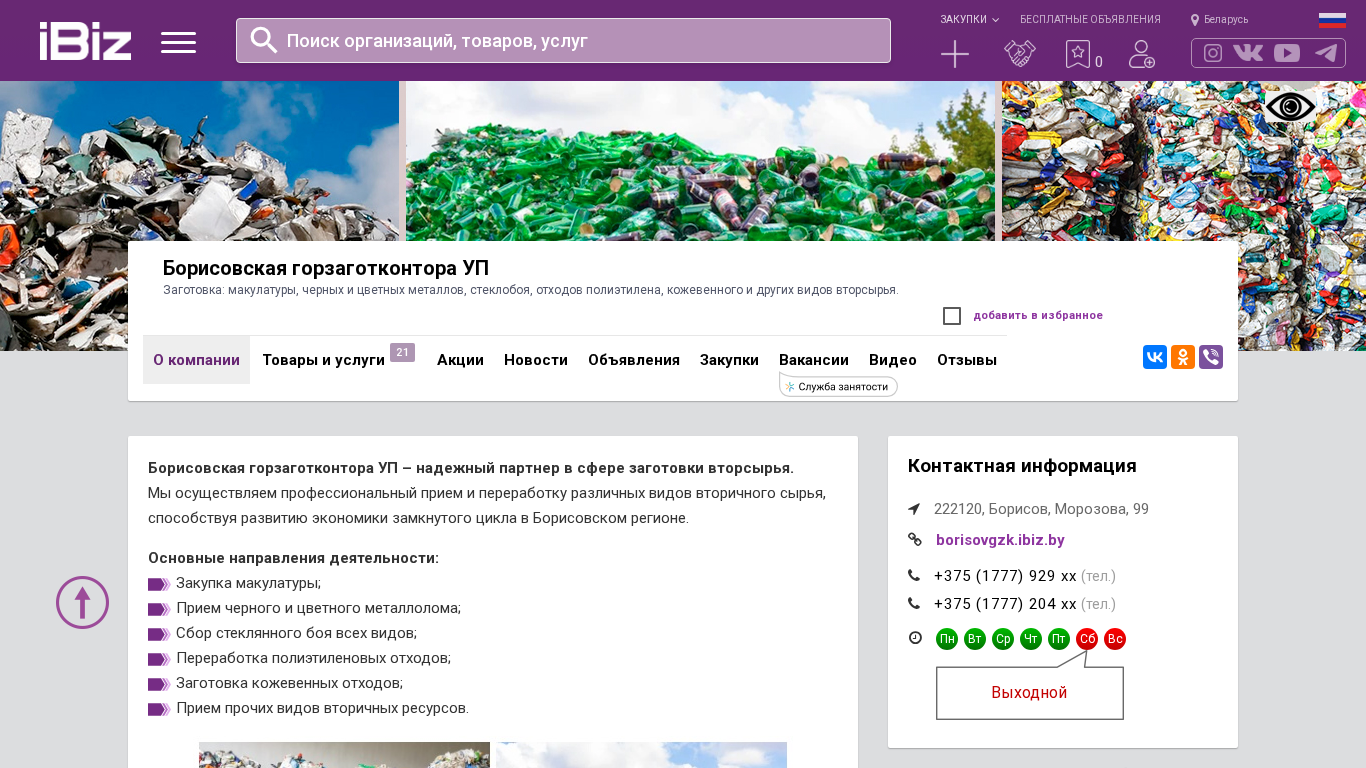The image size is (1366, 768).
Task: Open the YouTube social icon
Action: 1287,53
